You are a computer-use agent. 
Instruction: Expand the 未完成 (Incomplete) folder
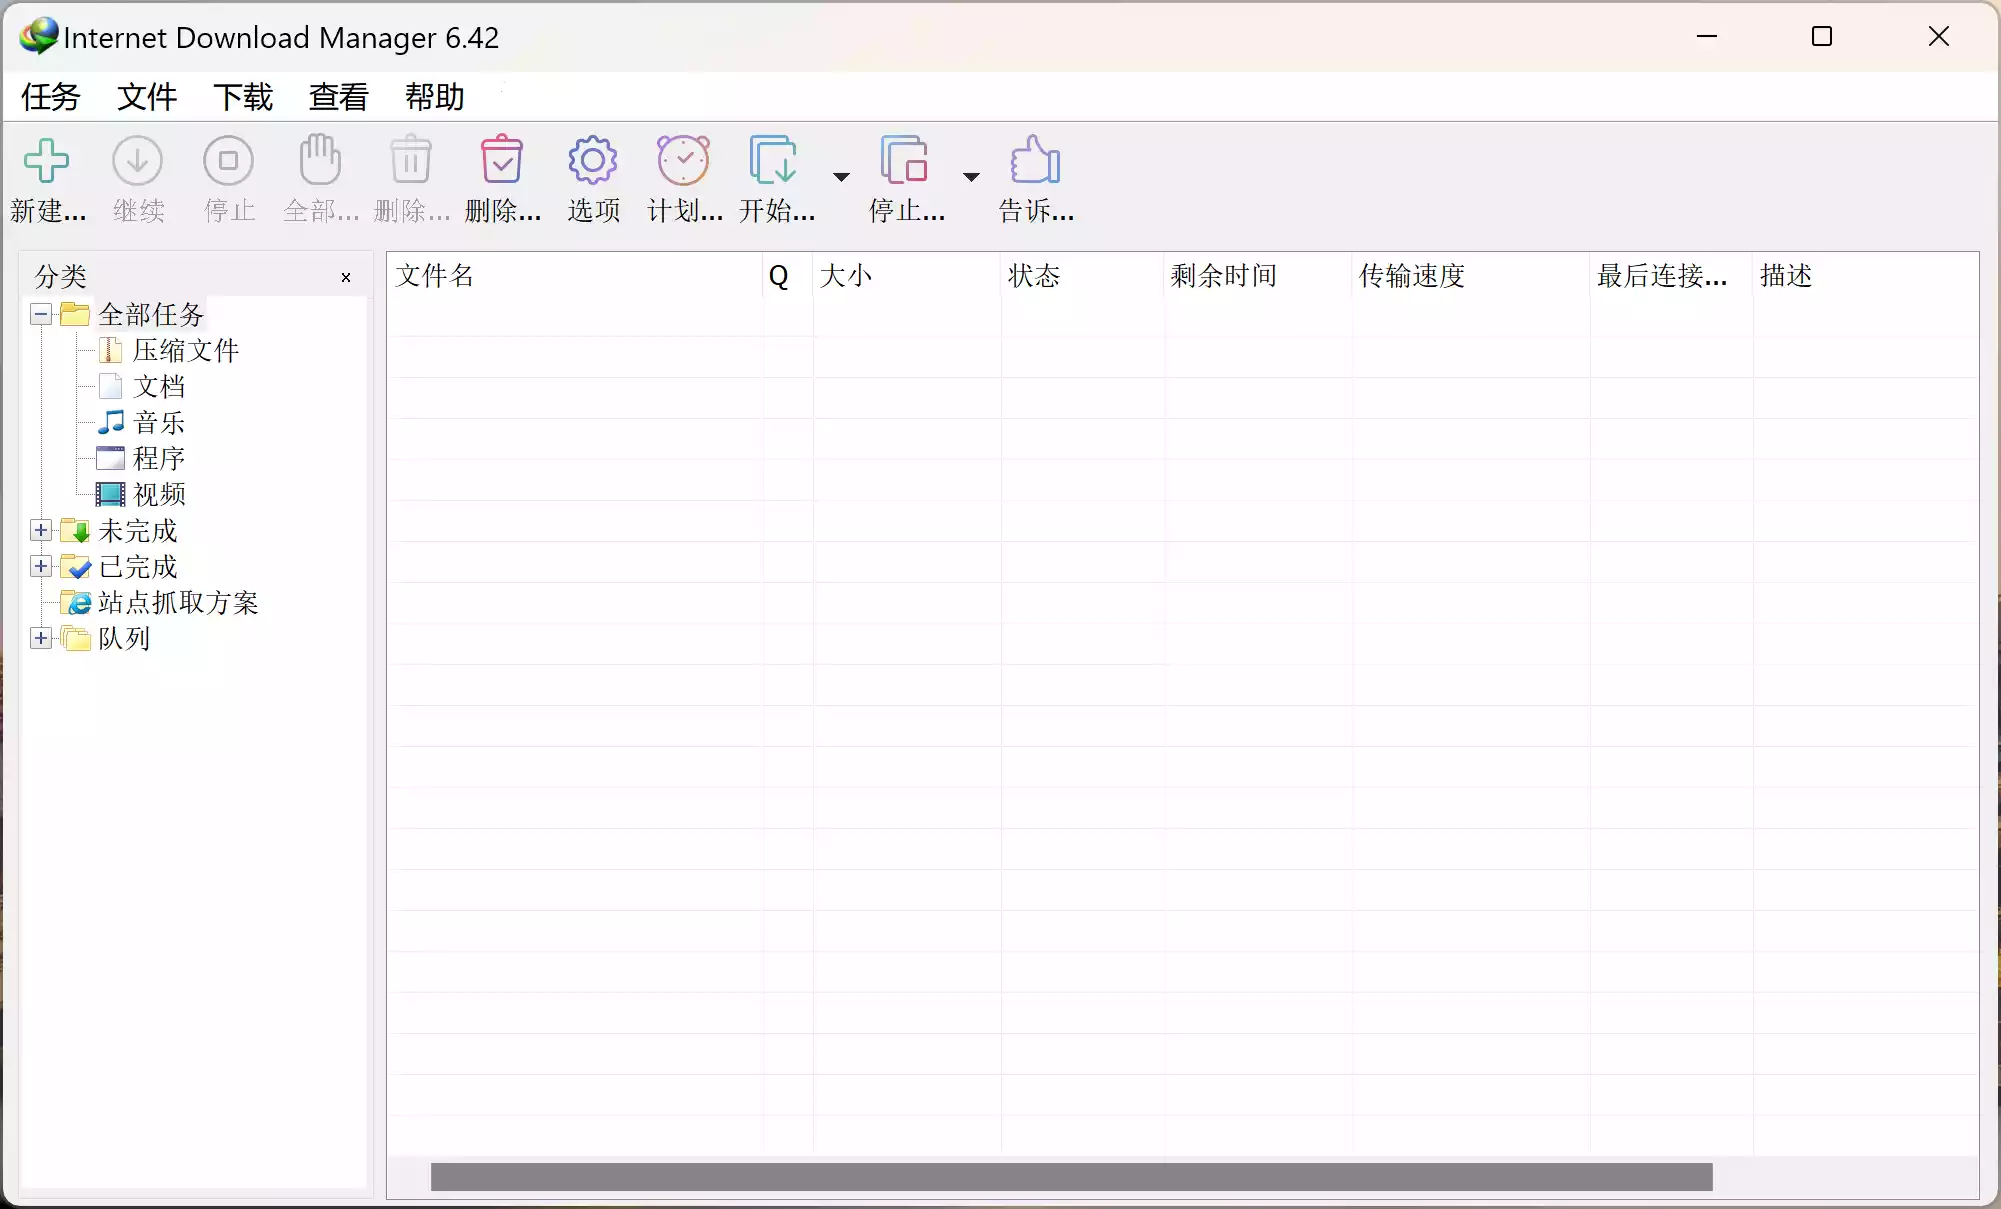pyautogui.click(x=41, y=530)
